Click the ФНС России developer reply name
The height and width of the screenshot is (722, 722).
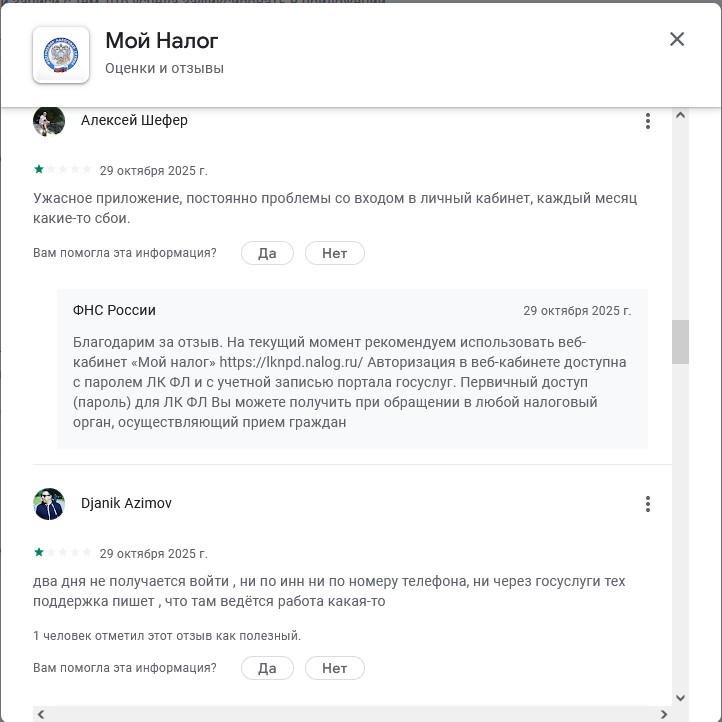(114, 310)
